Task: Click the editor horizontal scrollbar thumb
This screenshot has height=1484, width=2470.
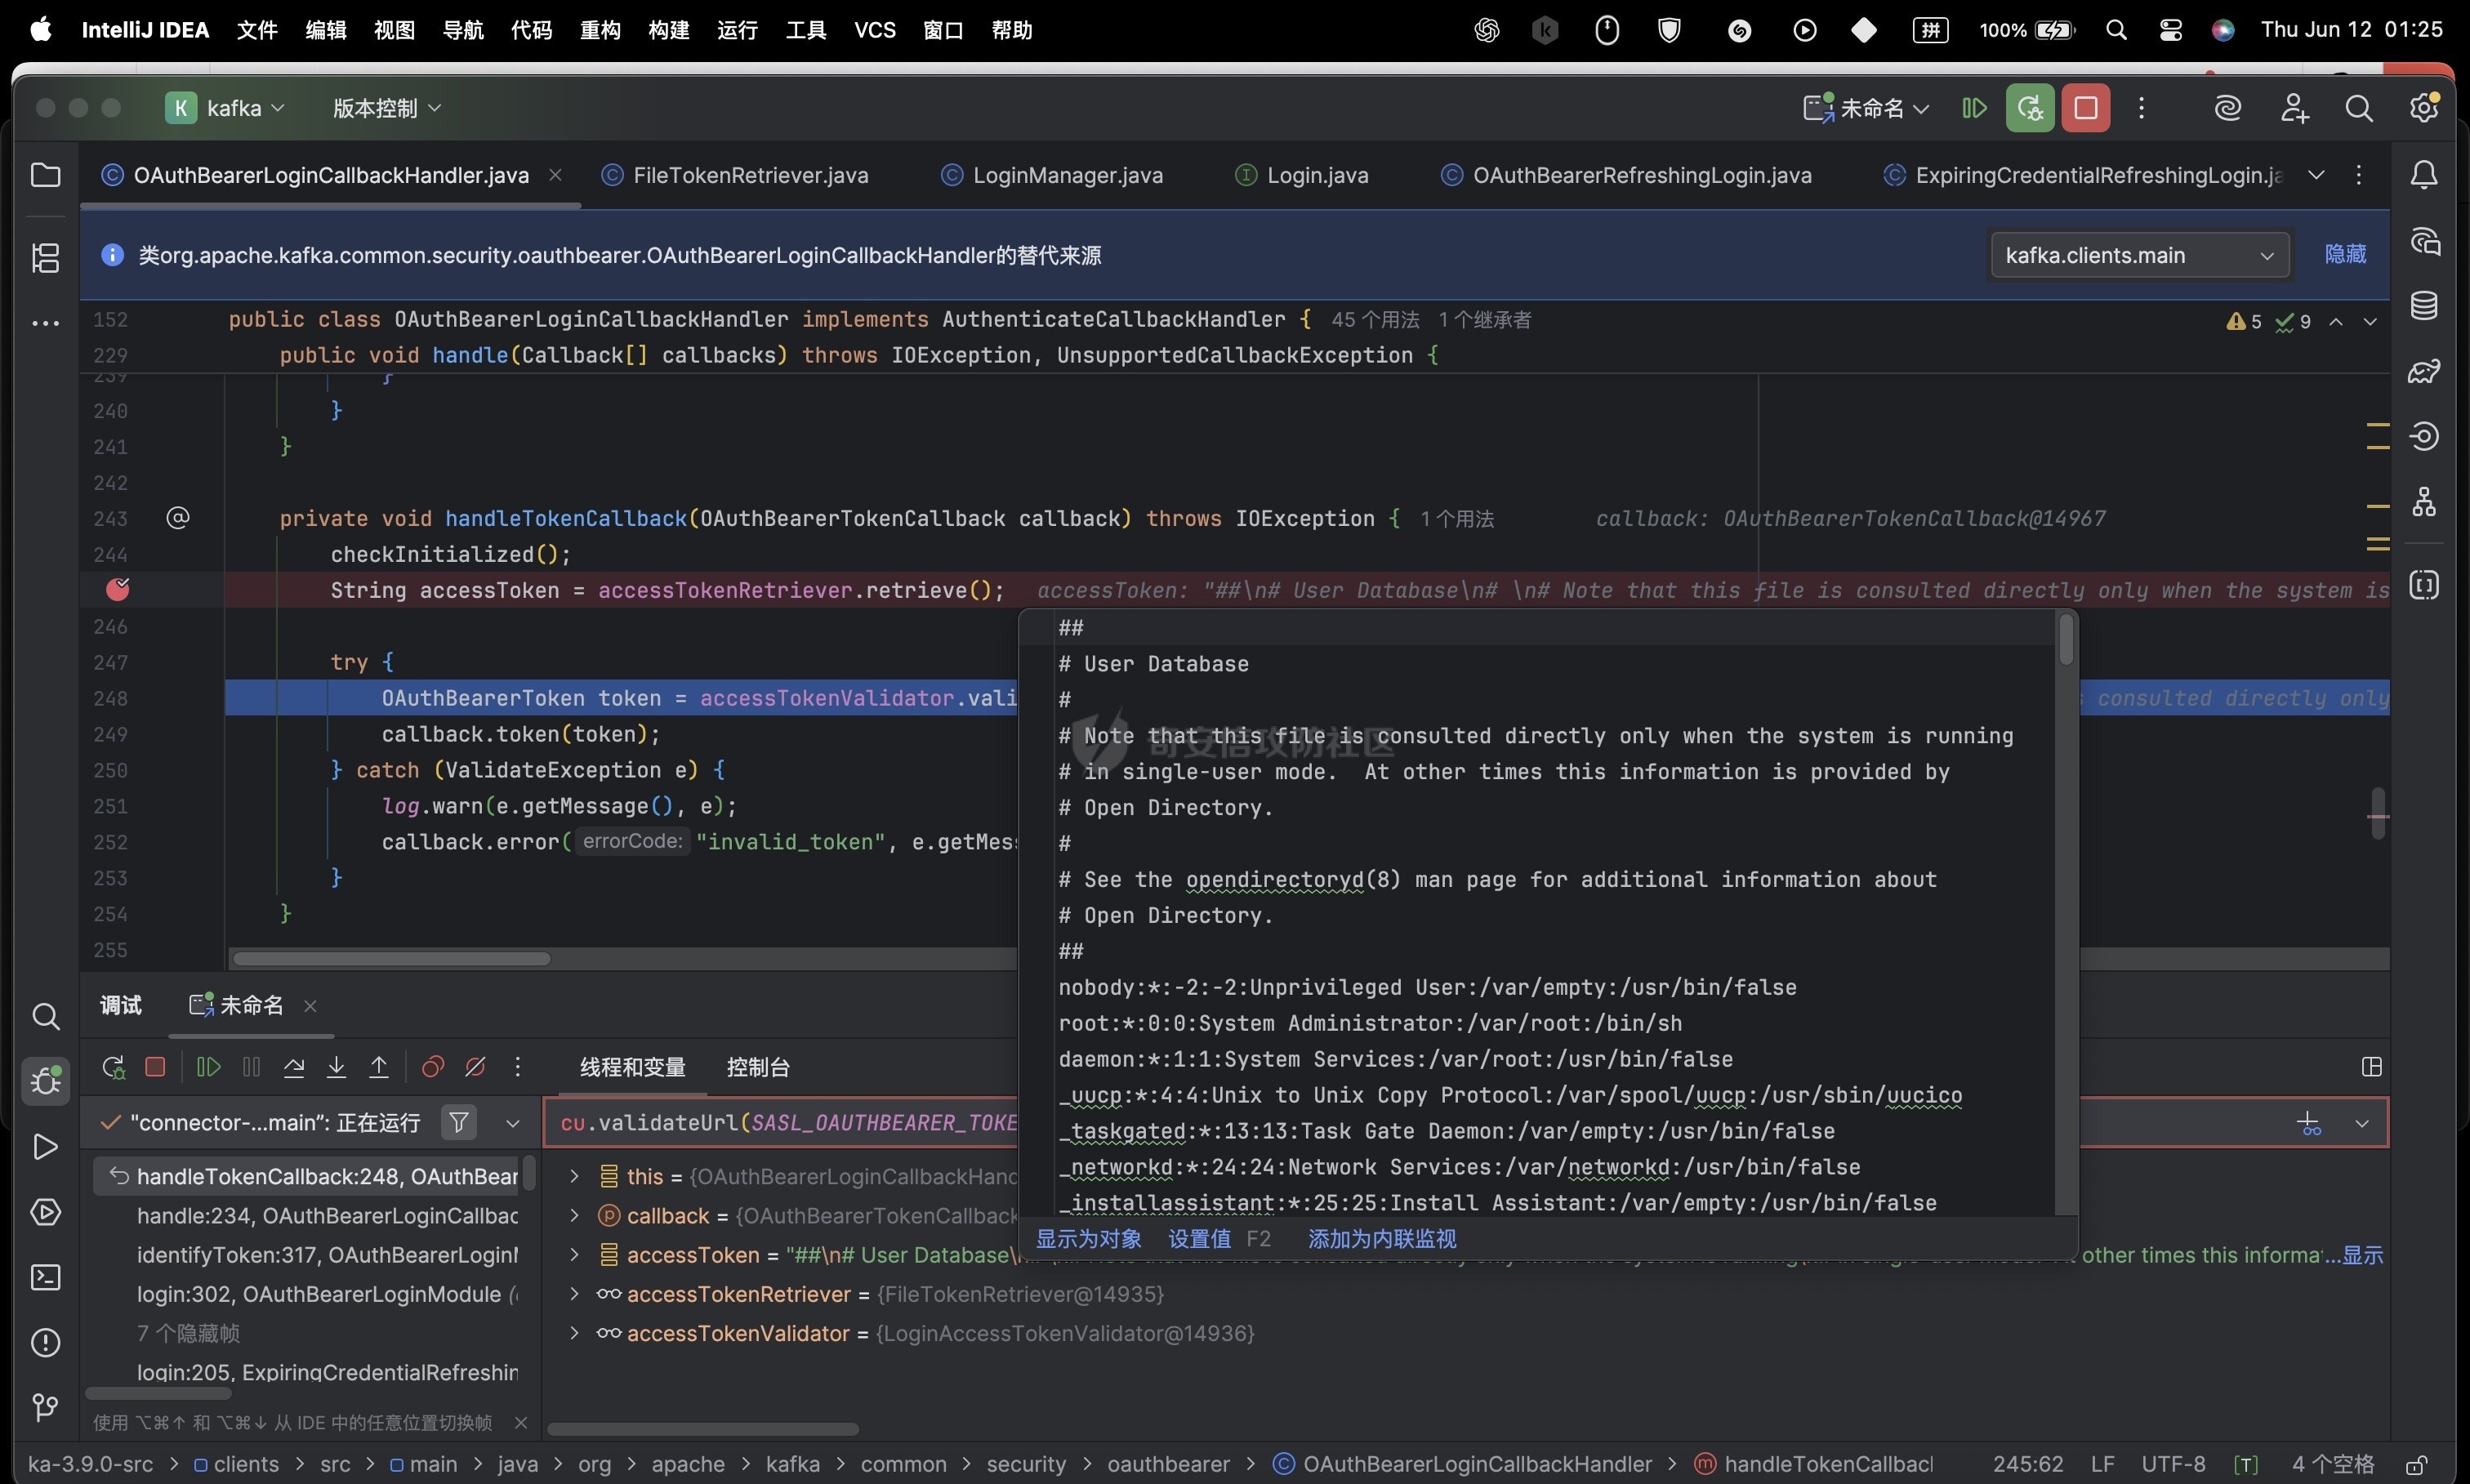Action: tap(391, 959)
